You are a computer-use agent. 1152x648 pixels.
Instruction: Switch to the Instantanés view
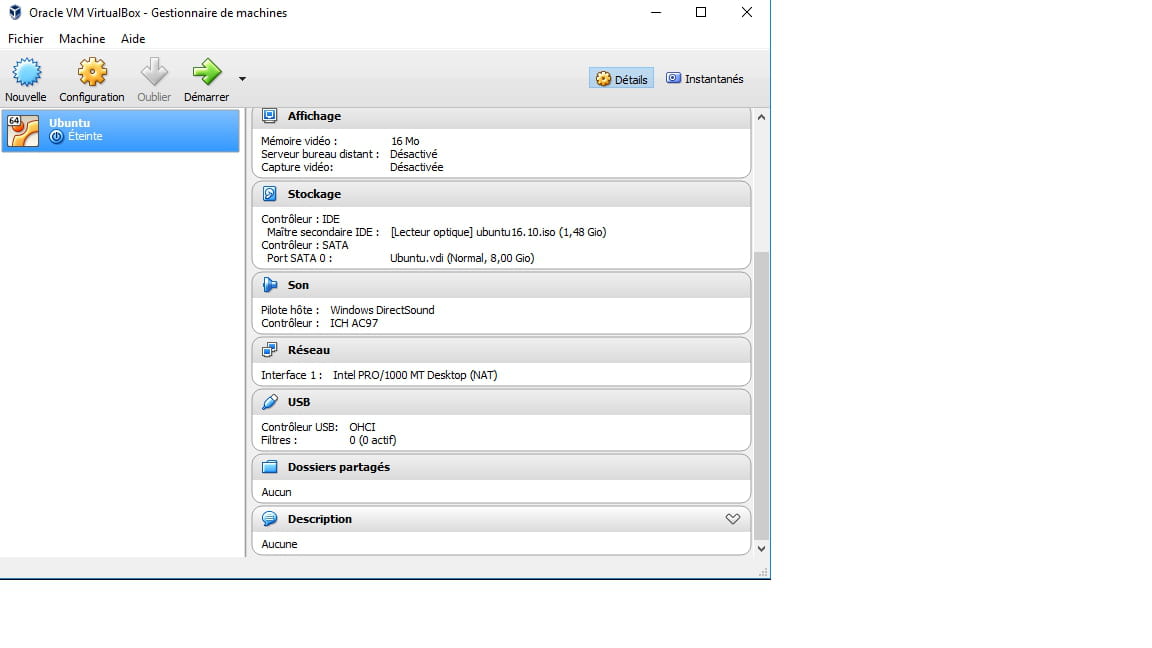point(705,79)
